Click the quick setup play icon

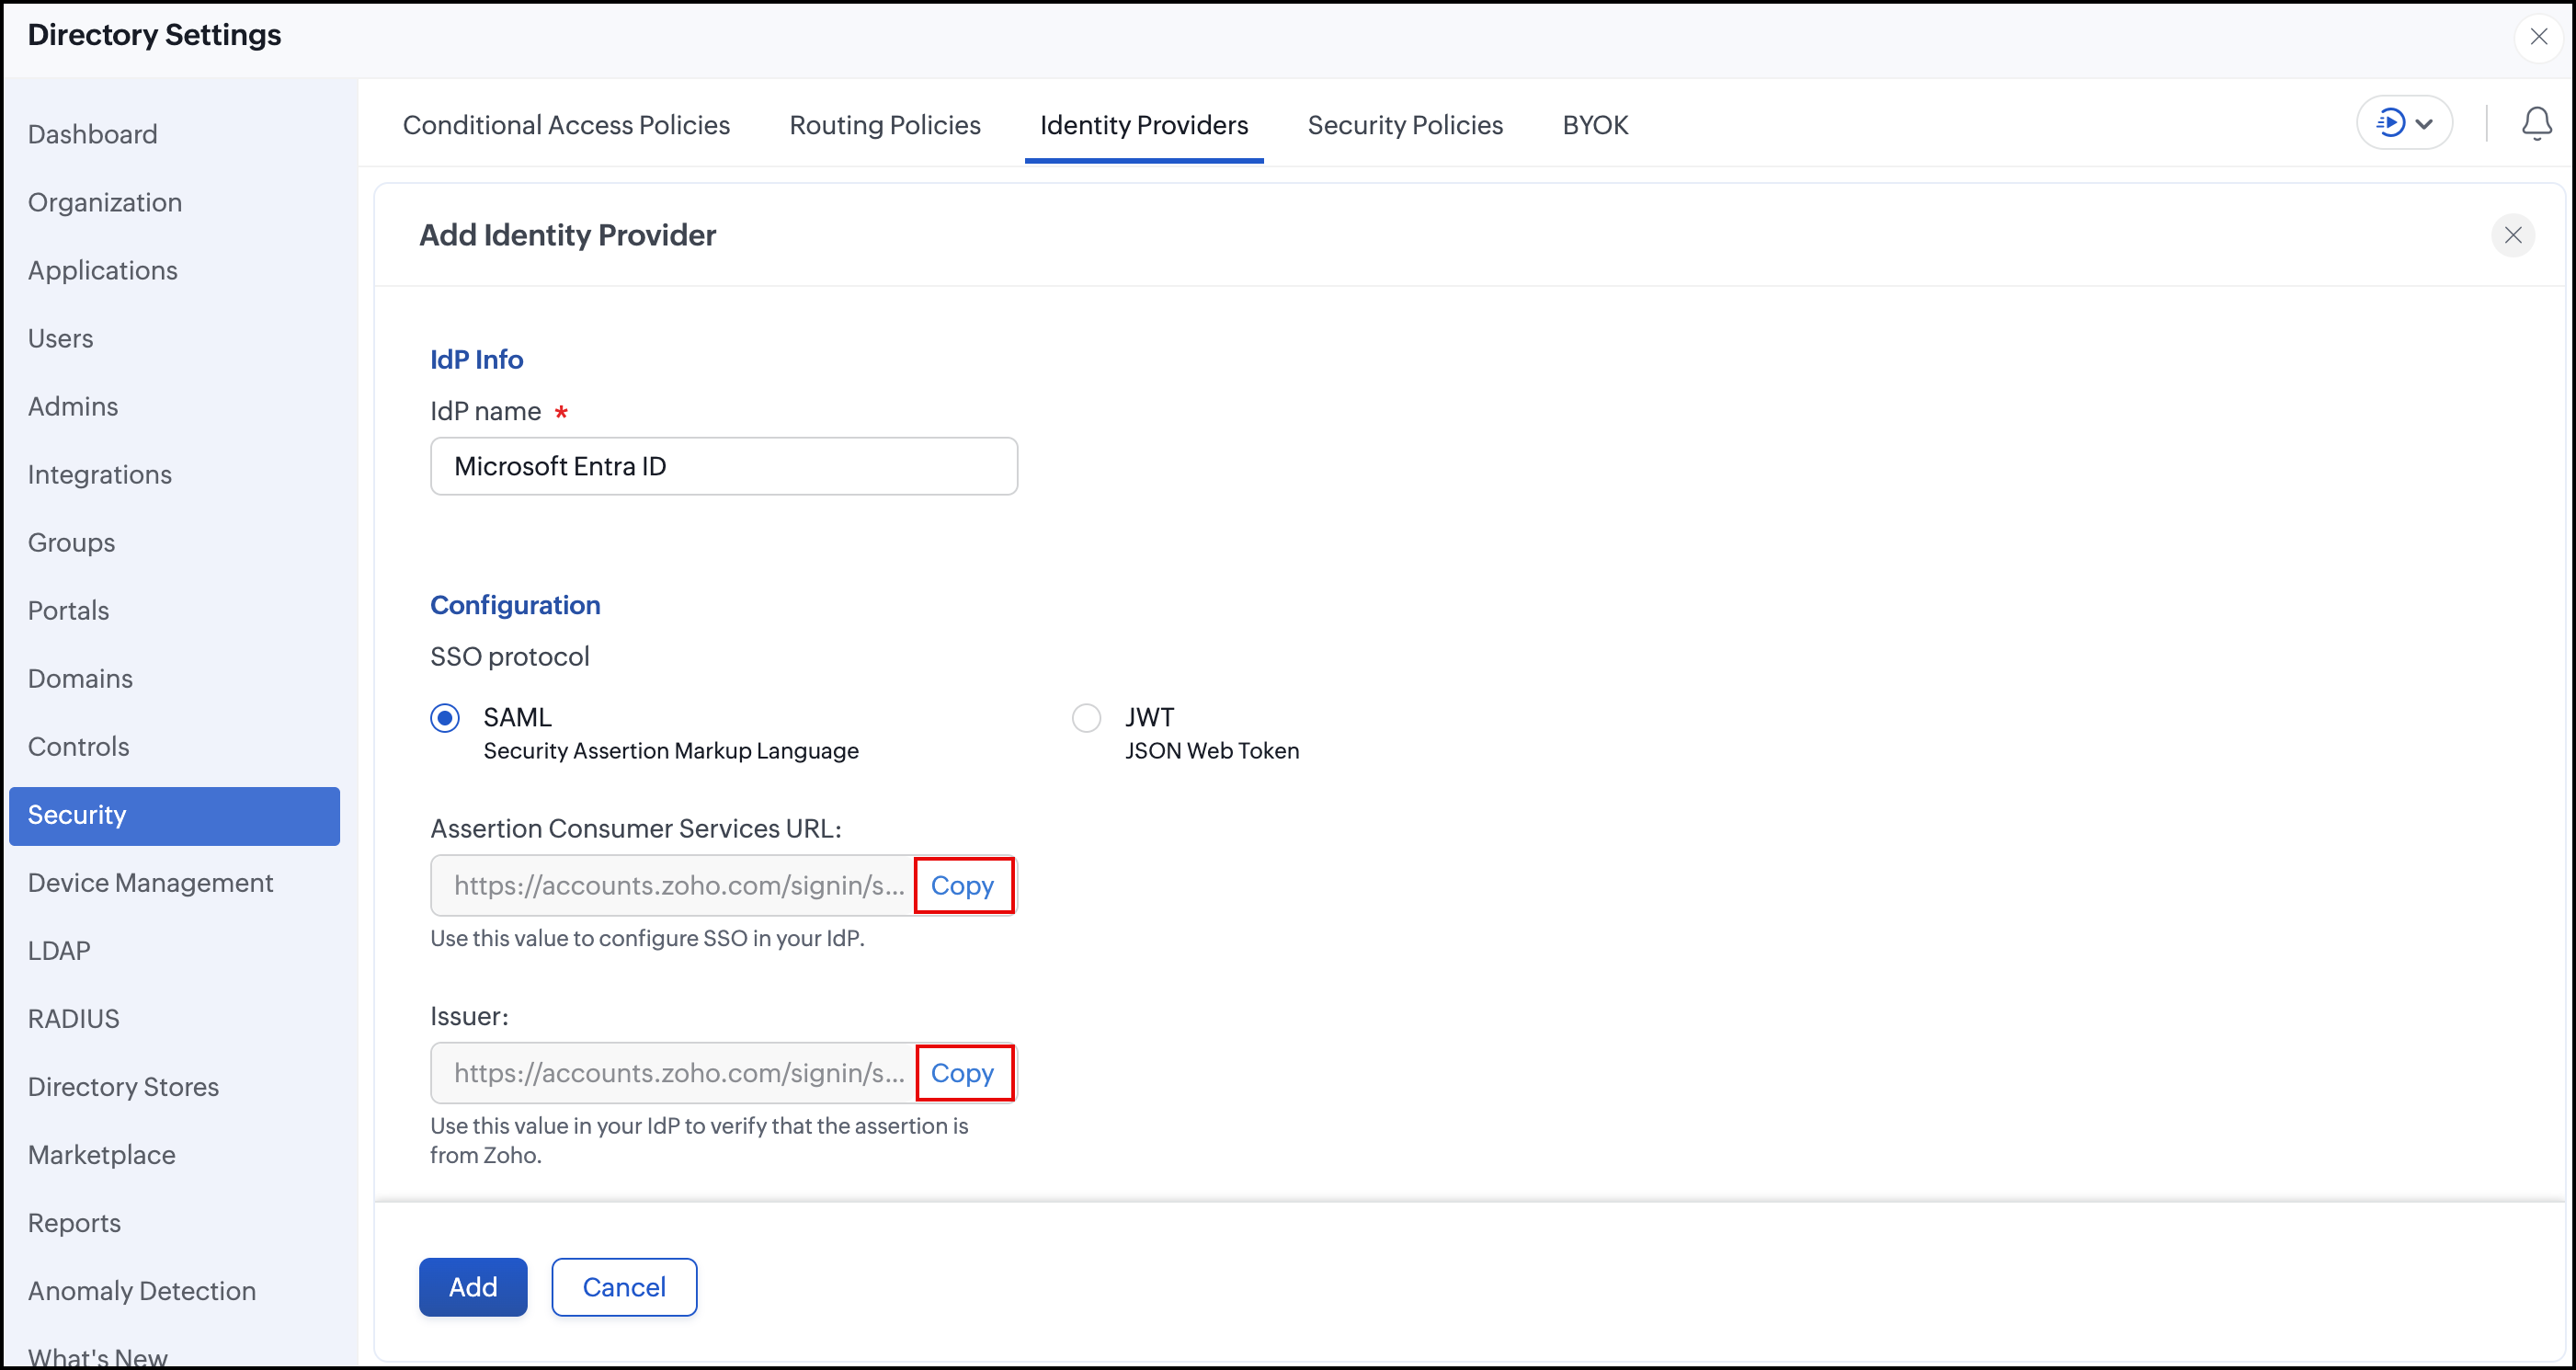pyautogui.click(x=2389, y=124)
